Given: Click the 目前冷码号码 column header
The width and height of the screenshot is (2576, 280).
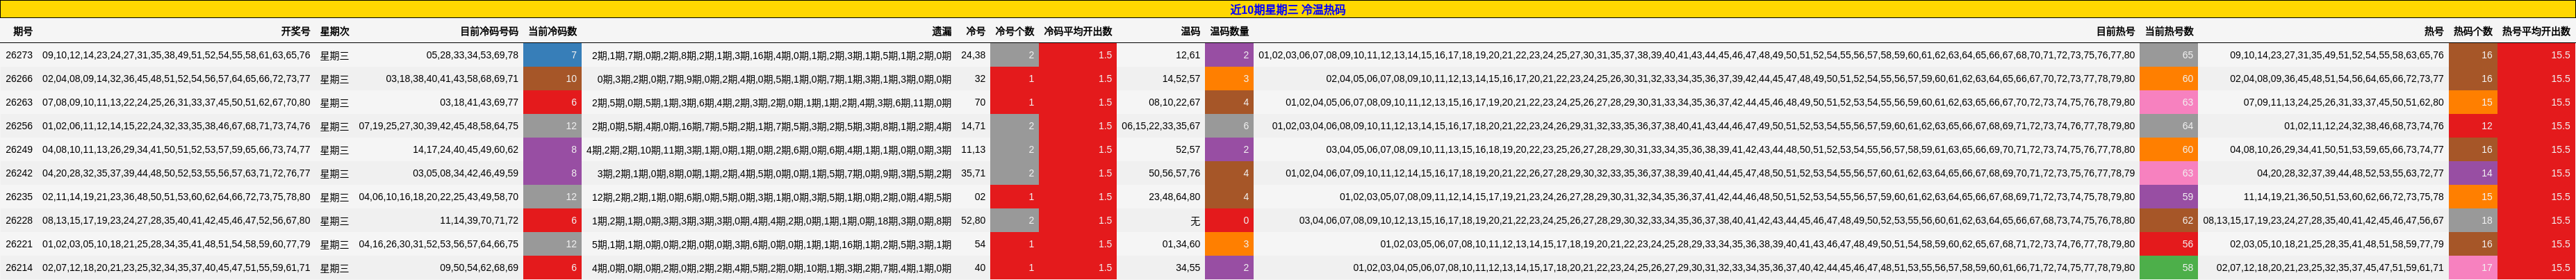Looking at the screenshot, I should click(x=489, y=32).
